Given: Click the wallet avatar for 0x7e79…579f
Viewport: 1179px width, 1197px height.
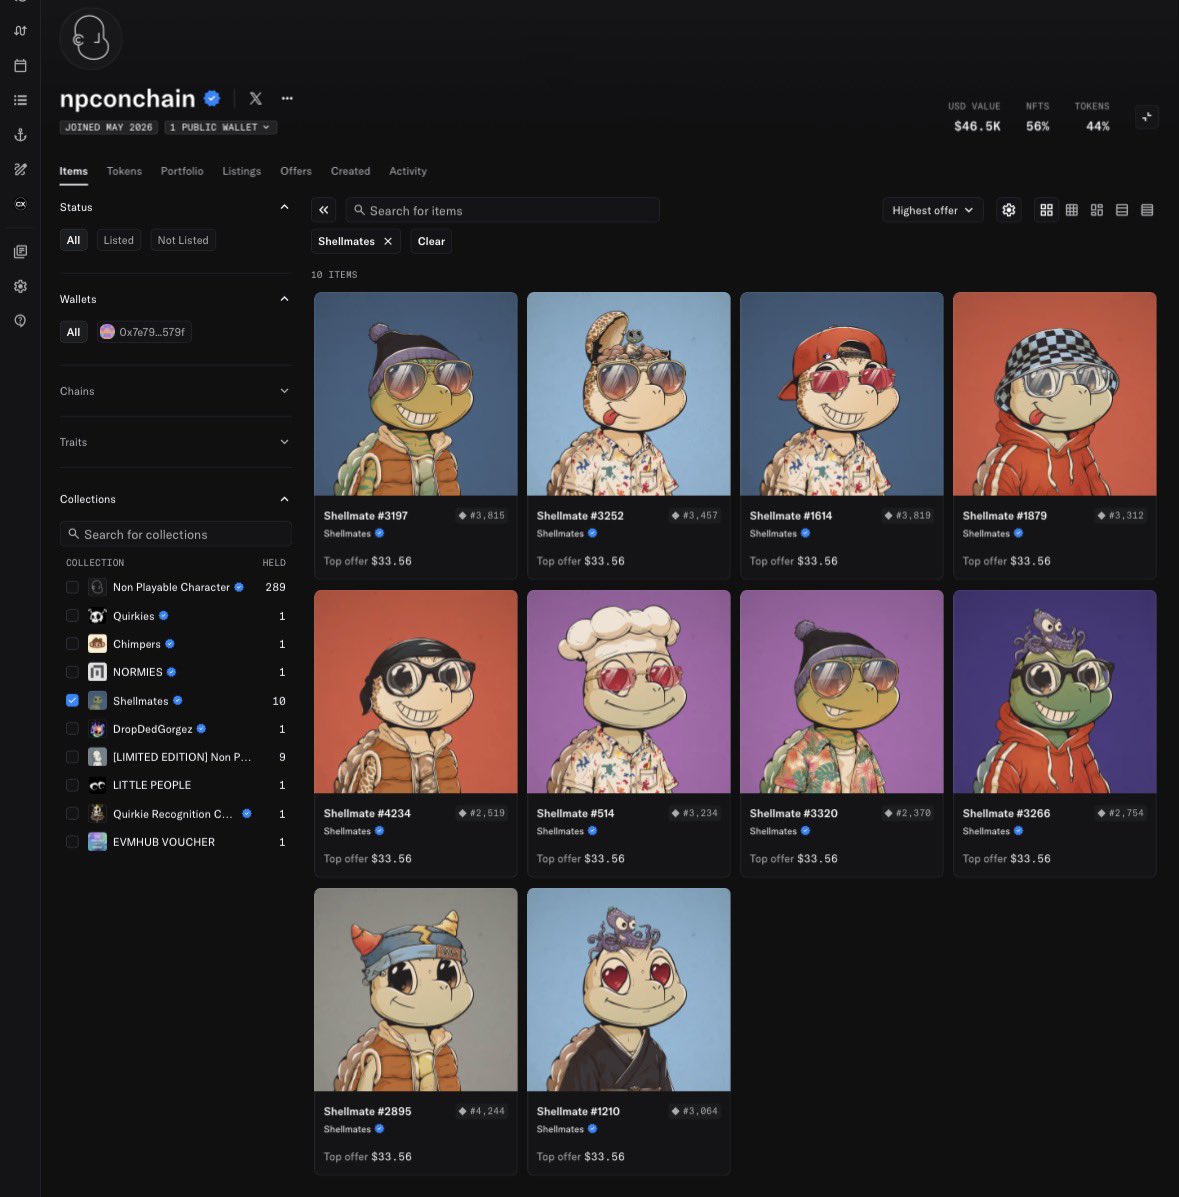Looking at the screenshot, I should tap(108, 332).
